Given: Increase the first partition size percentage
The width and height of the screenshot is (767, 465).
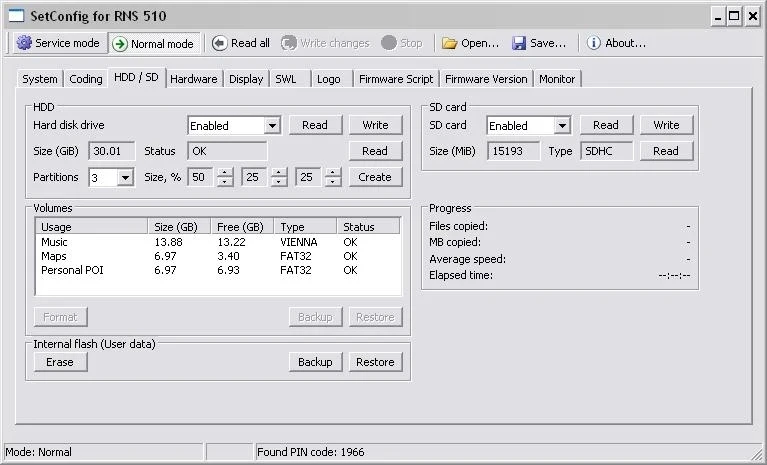Looking at the screenshot, I should tap(225, 173).
